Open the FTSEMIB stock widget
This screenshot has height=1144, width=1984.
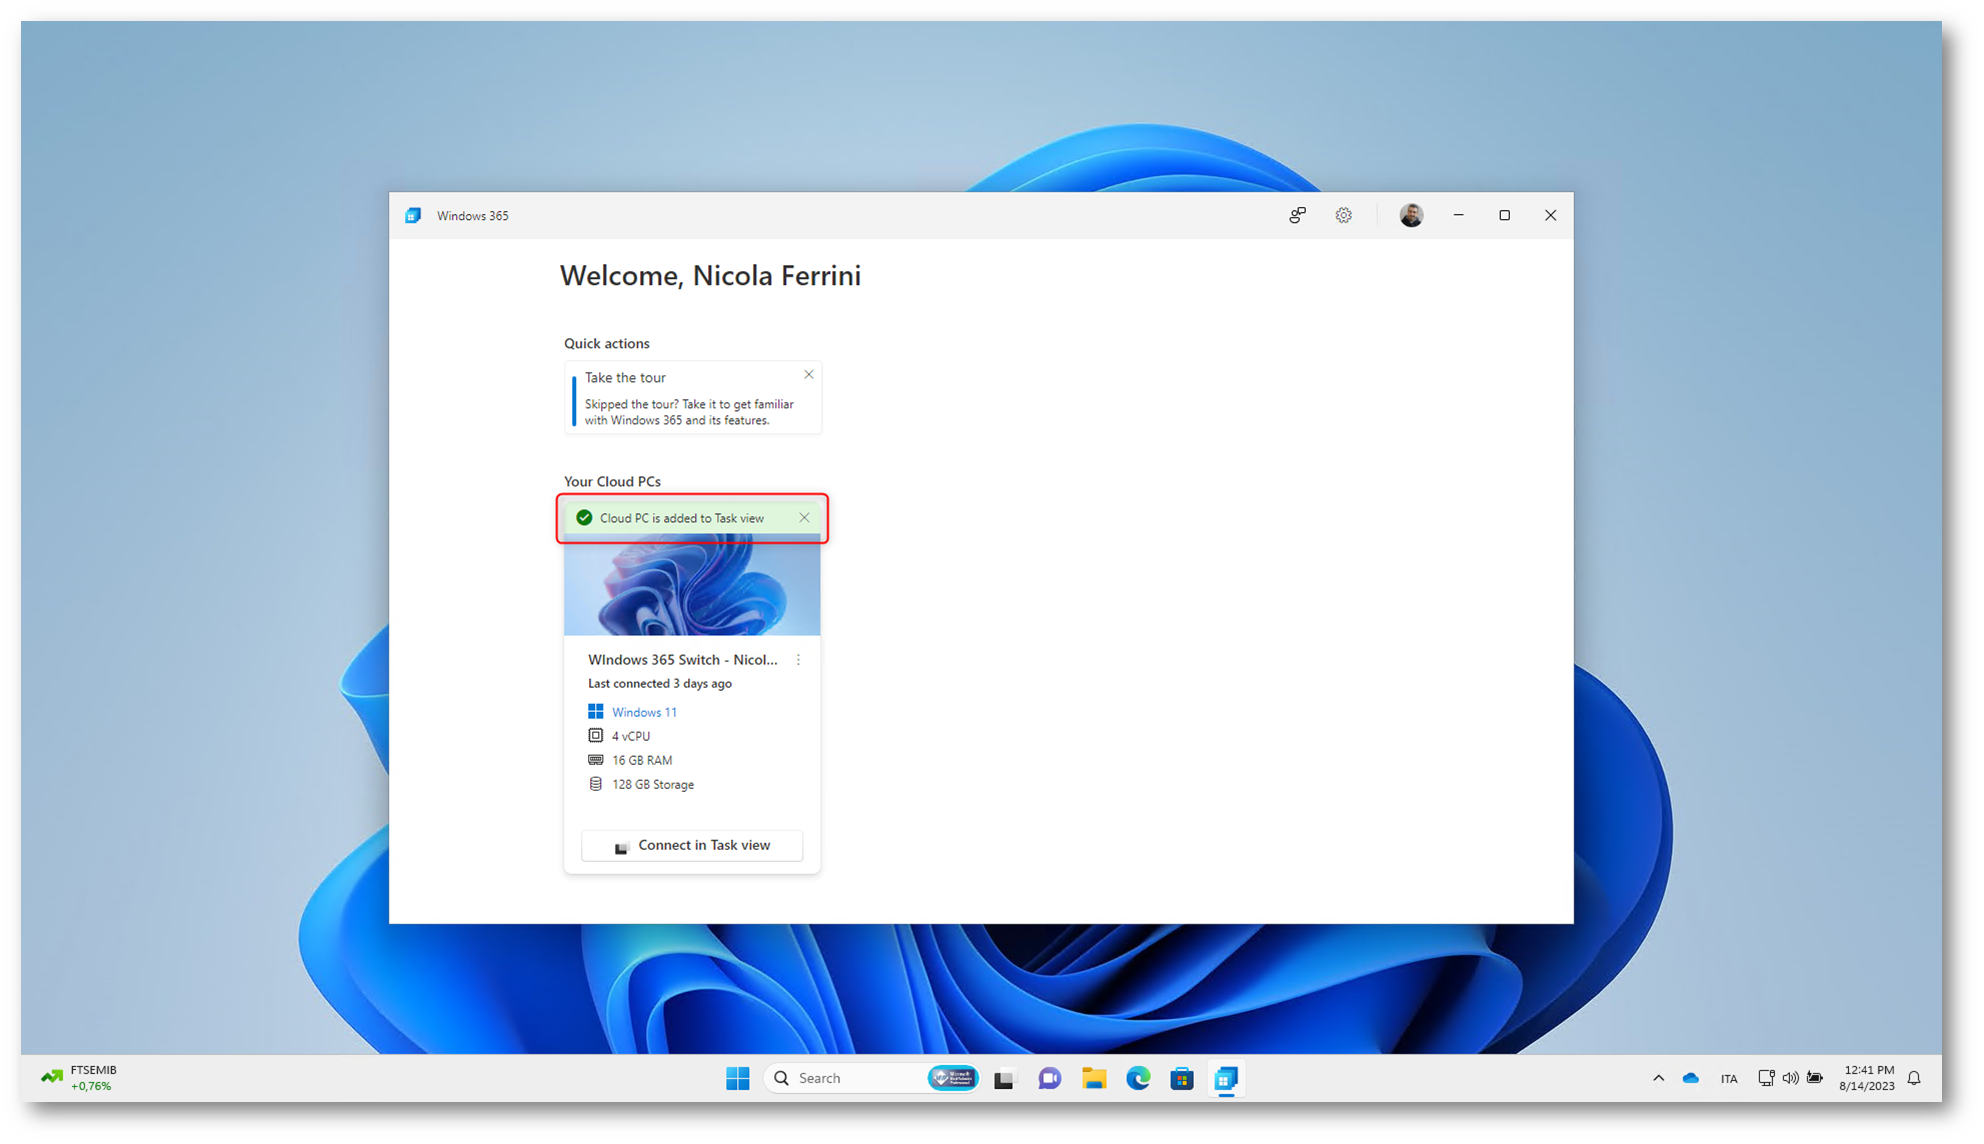(80, 1078)
